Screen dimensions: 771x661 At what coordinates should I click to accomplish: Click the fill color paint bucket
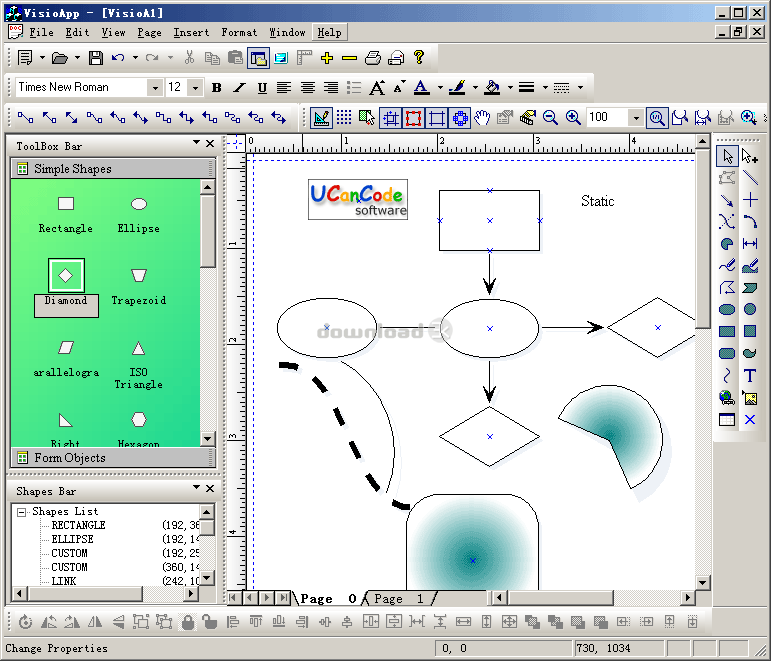[x=492, y=88]
